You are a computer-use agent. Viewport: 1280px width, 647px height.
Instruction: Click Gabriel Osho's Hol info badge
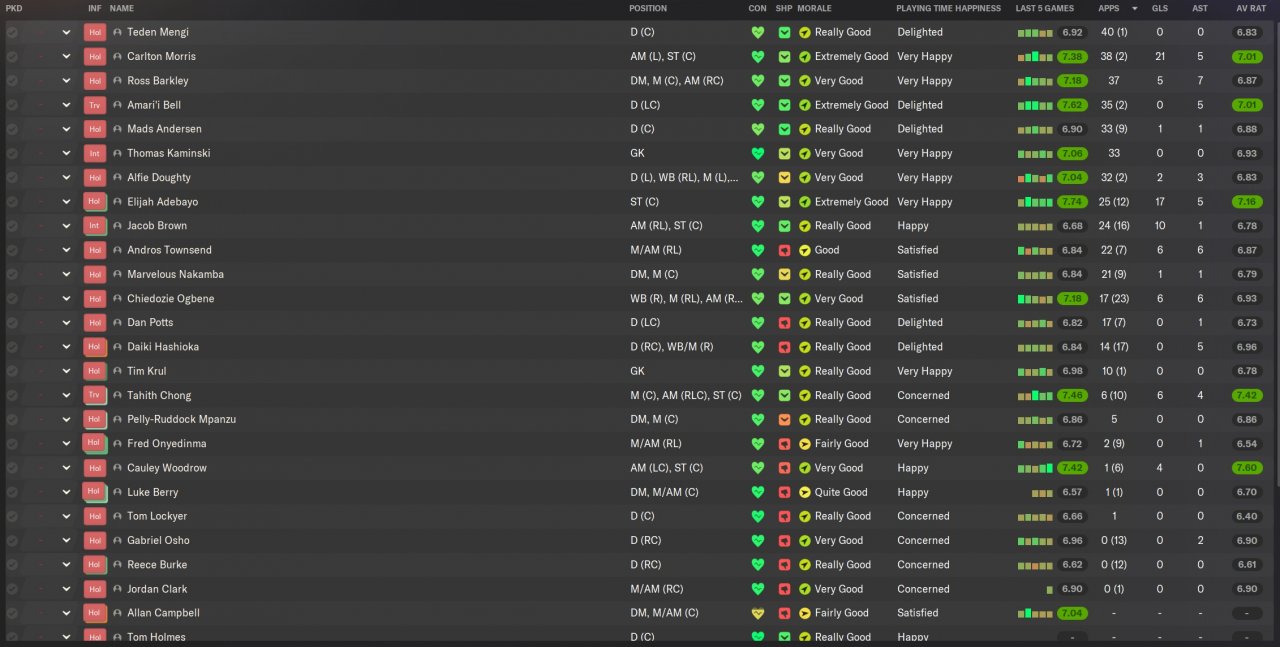95,540
